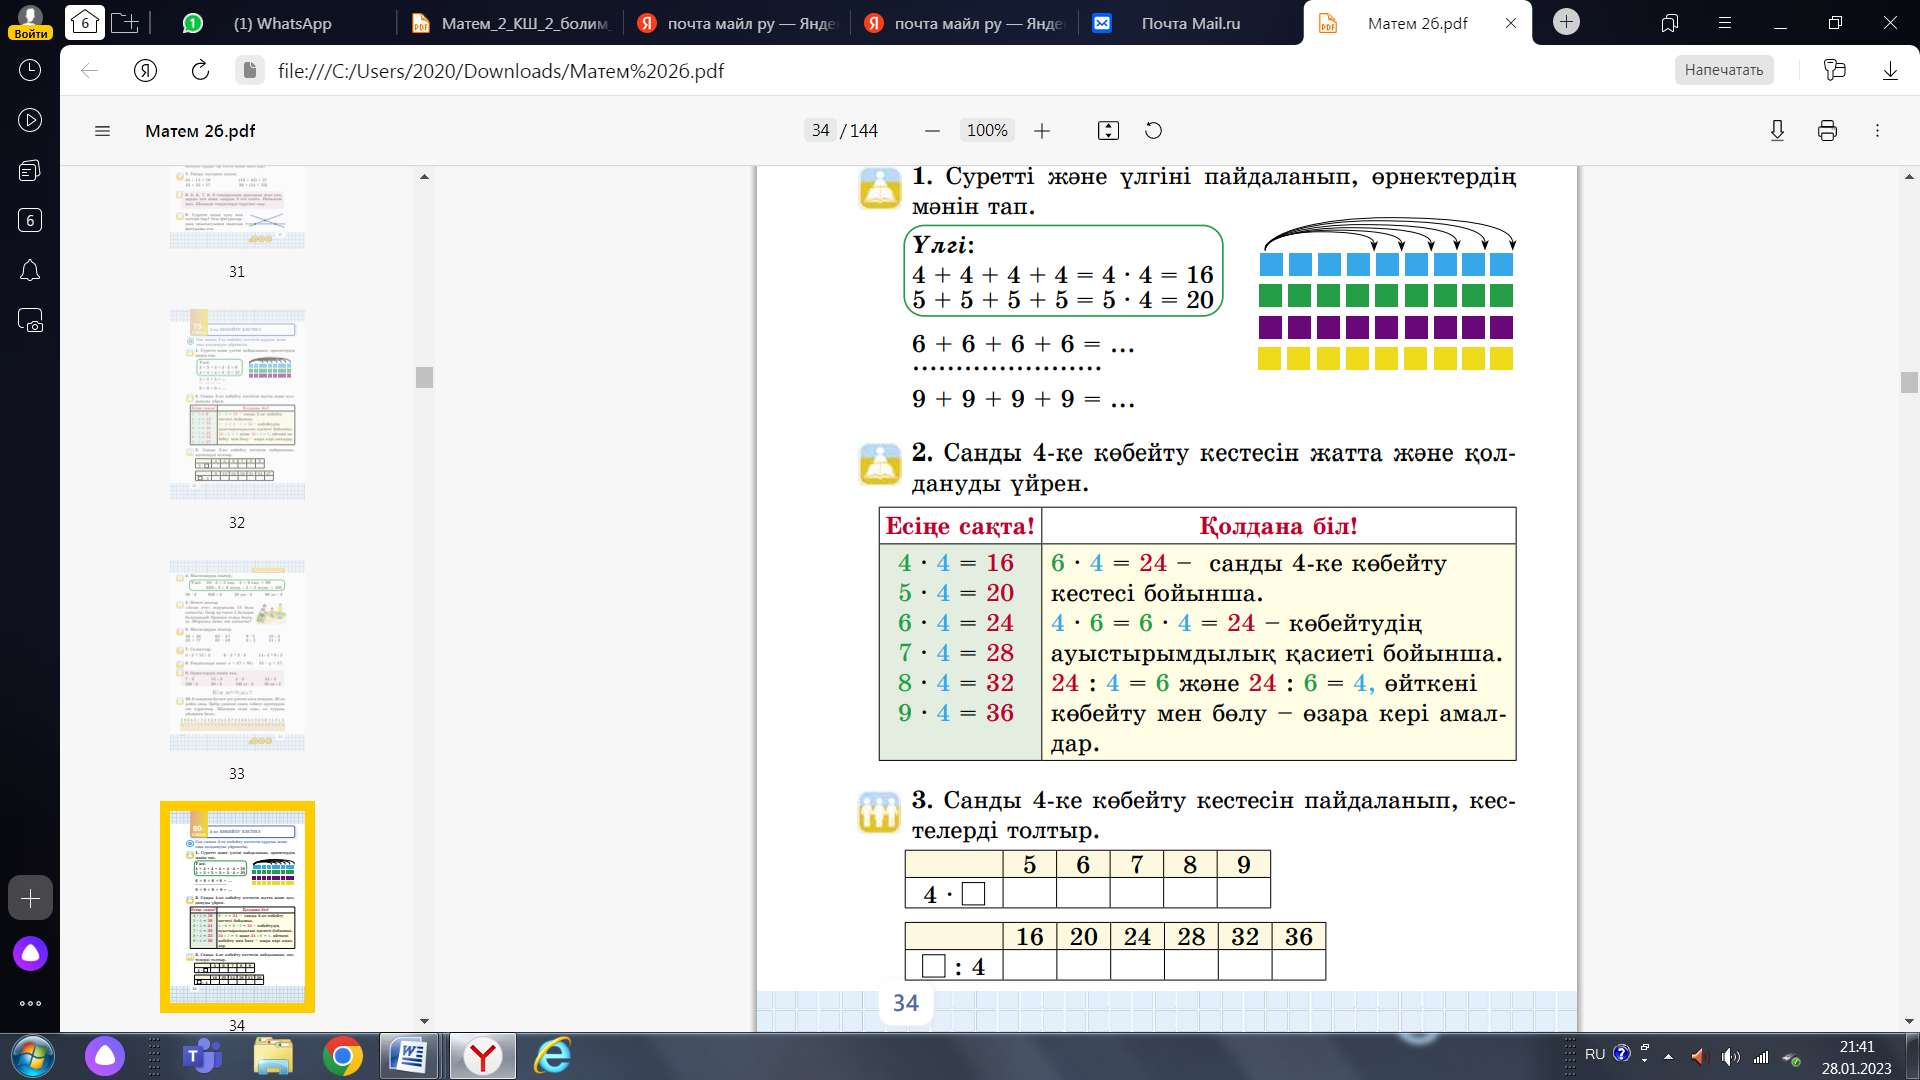Reload the page with refresh icon
This screenshot has height=1080, width=1920.
click(200, 70)
